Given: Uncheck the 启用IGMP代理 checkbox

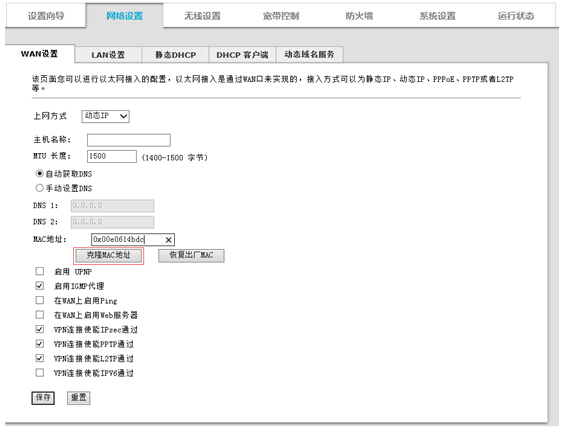Looking at the screenshot, I should coord(40,286).
